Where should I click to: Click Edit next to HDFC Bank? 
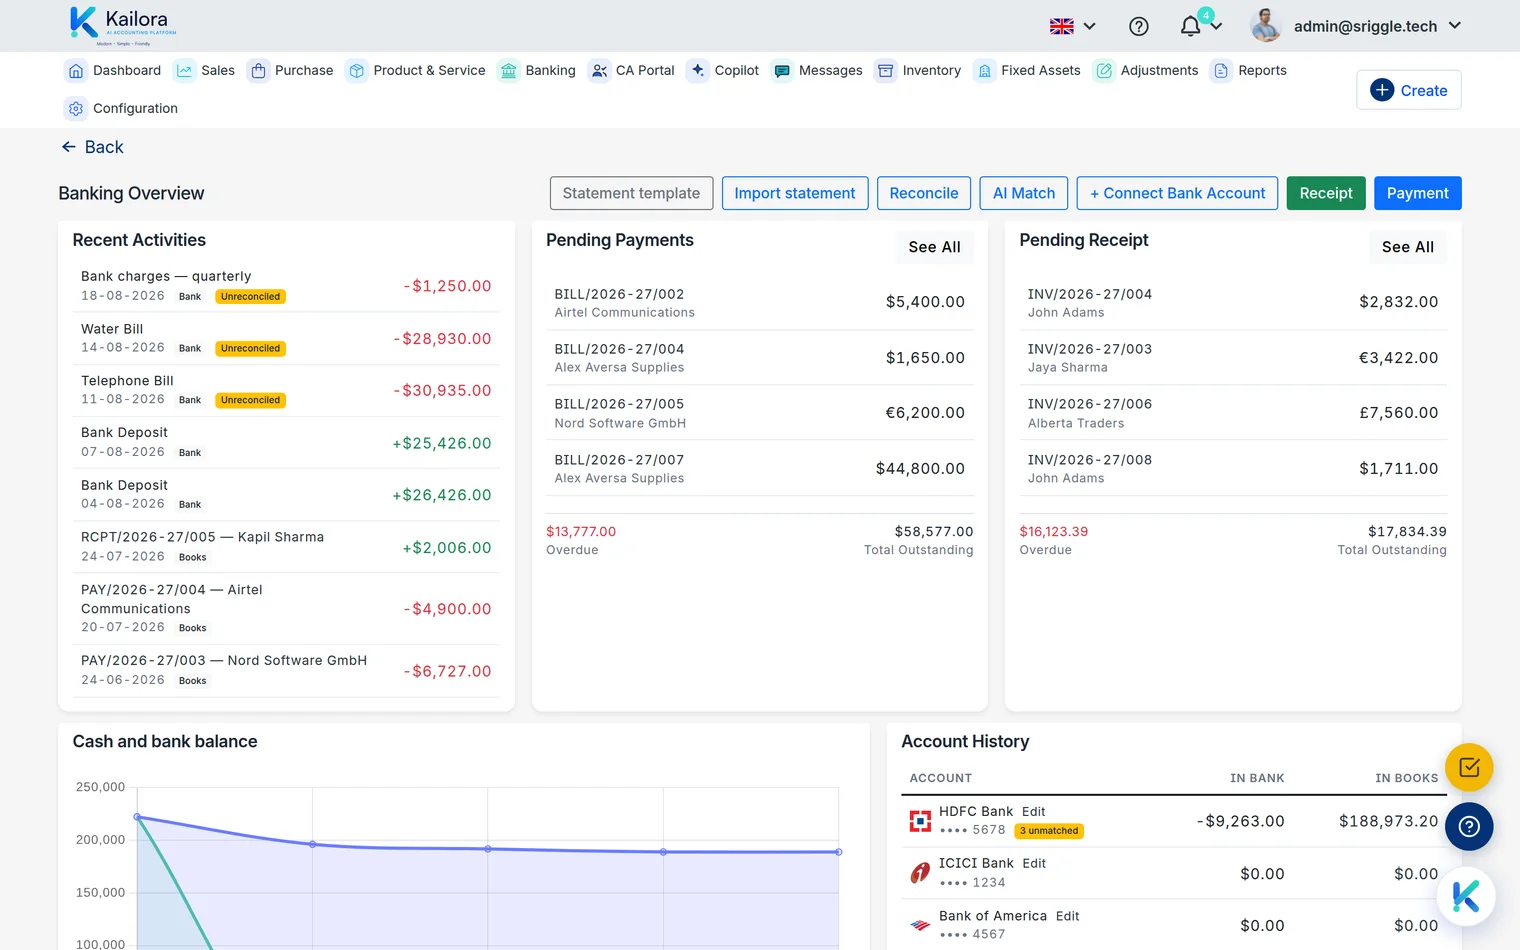[1034, 812]
